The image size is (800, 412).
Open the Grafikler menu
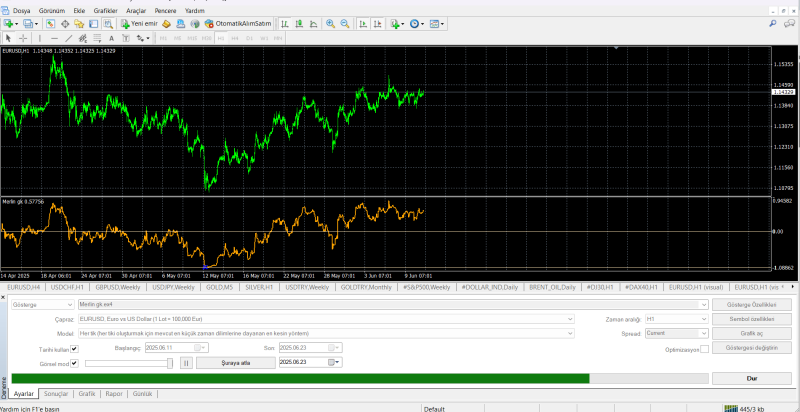tap(106, 11)
